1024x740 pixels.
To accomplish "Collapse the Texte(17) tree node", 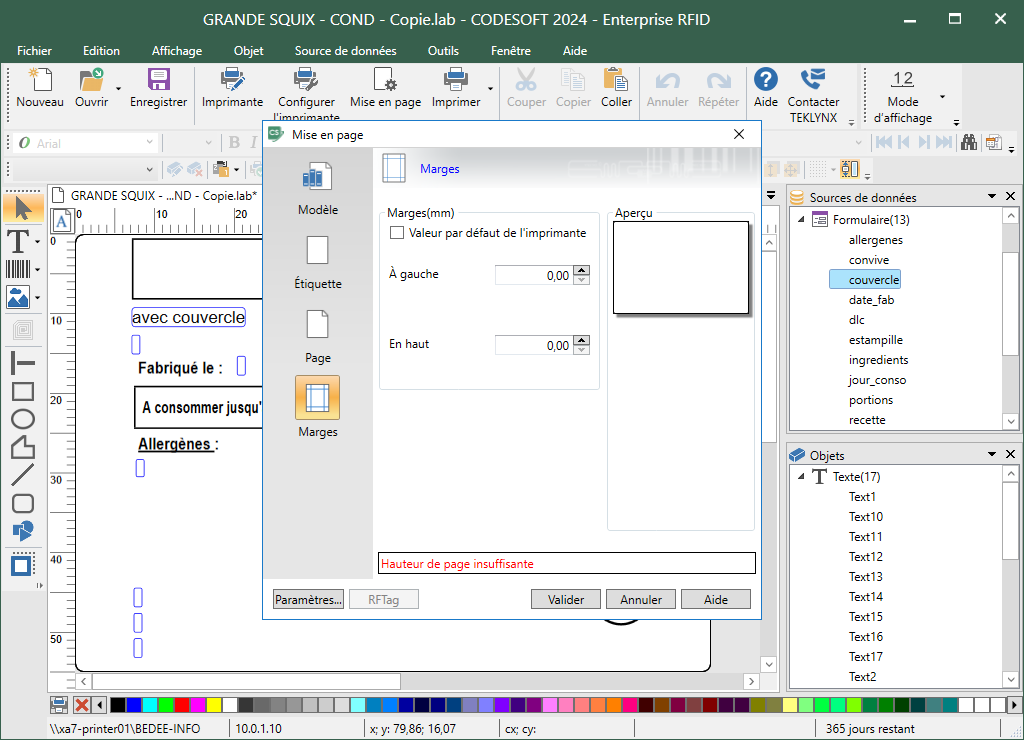I will (x=802, y=477).
